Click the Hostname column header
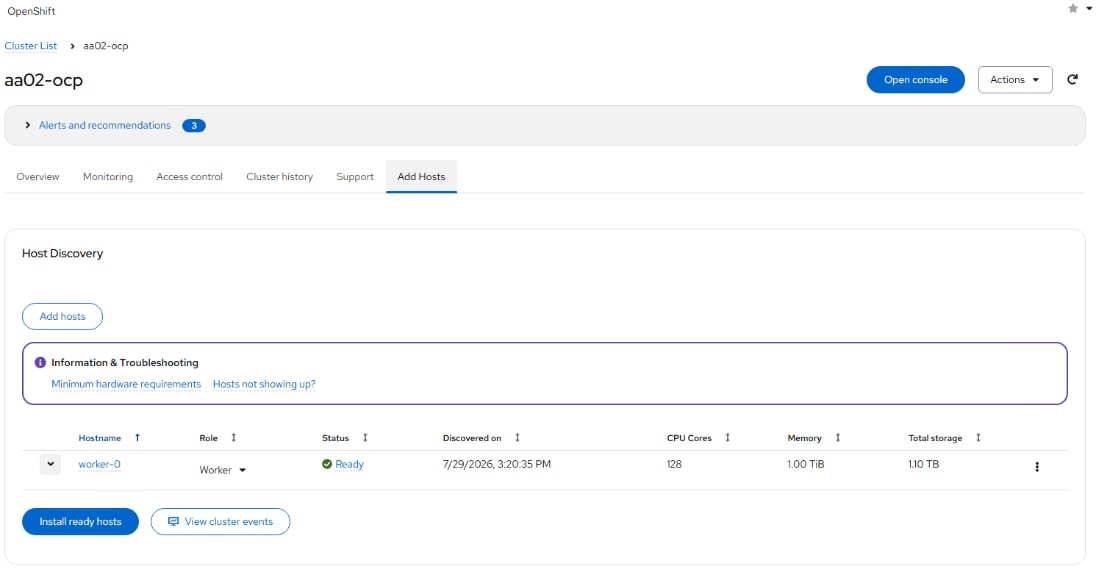The height and width of the screenshot is (572, 1096). click(100, 438)
